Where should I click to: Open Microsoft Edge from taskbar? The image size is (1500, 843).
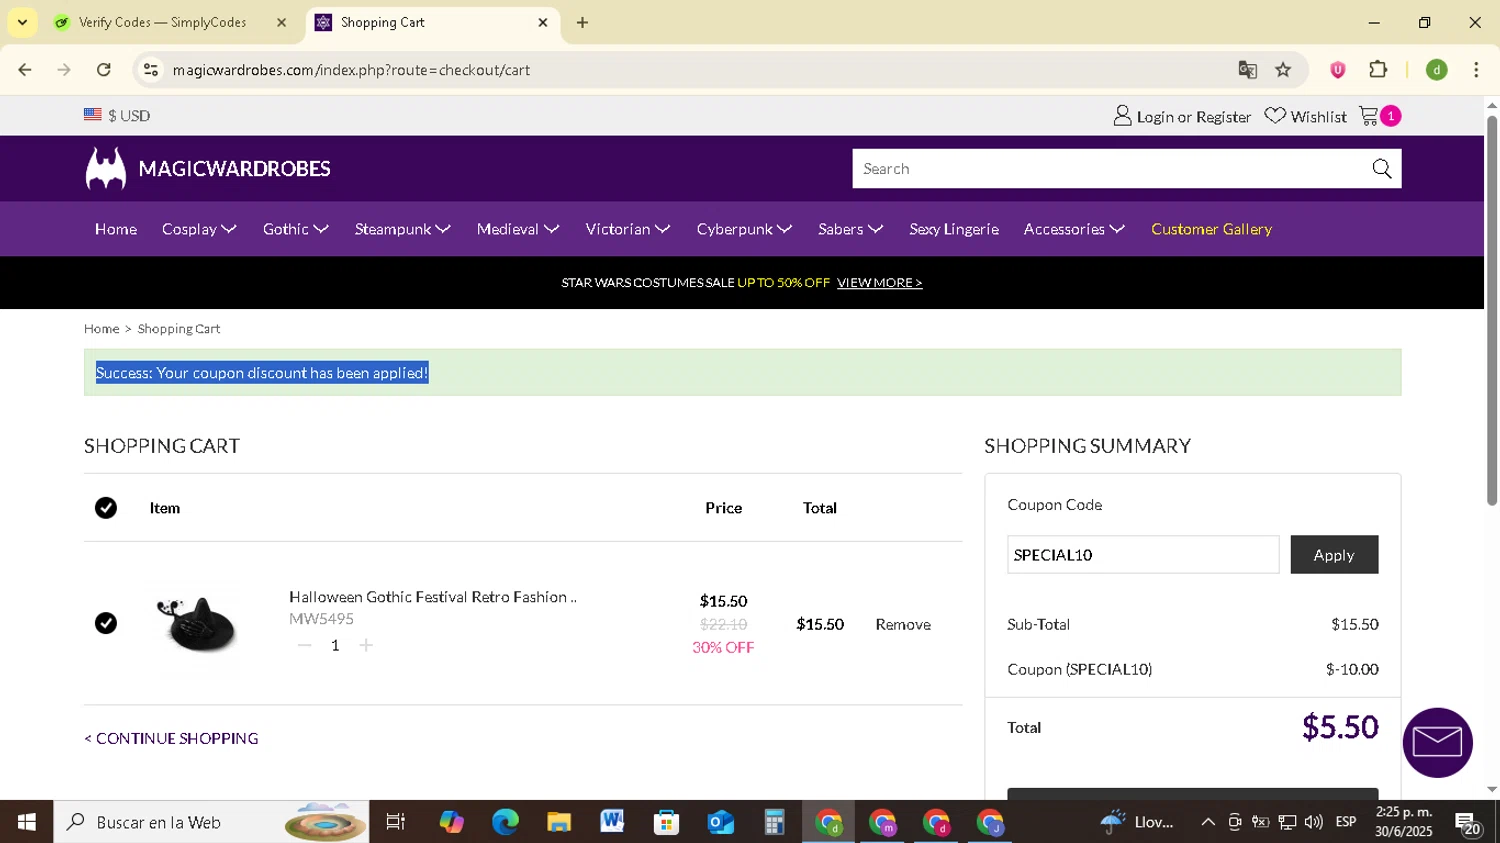point(505,822)
